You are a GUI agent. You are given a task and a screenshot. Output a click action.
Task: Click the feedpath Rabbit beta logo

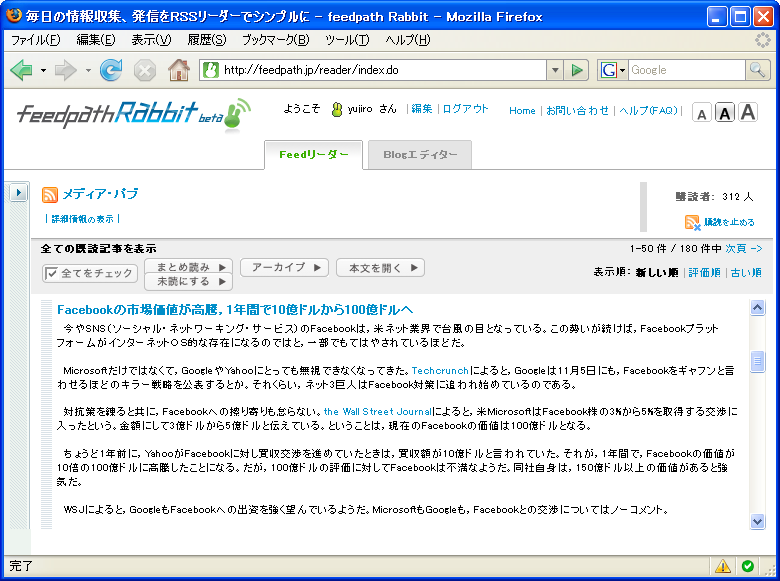[x=134, y=115]
